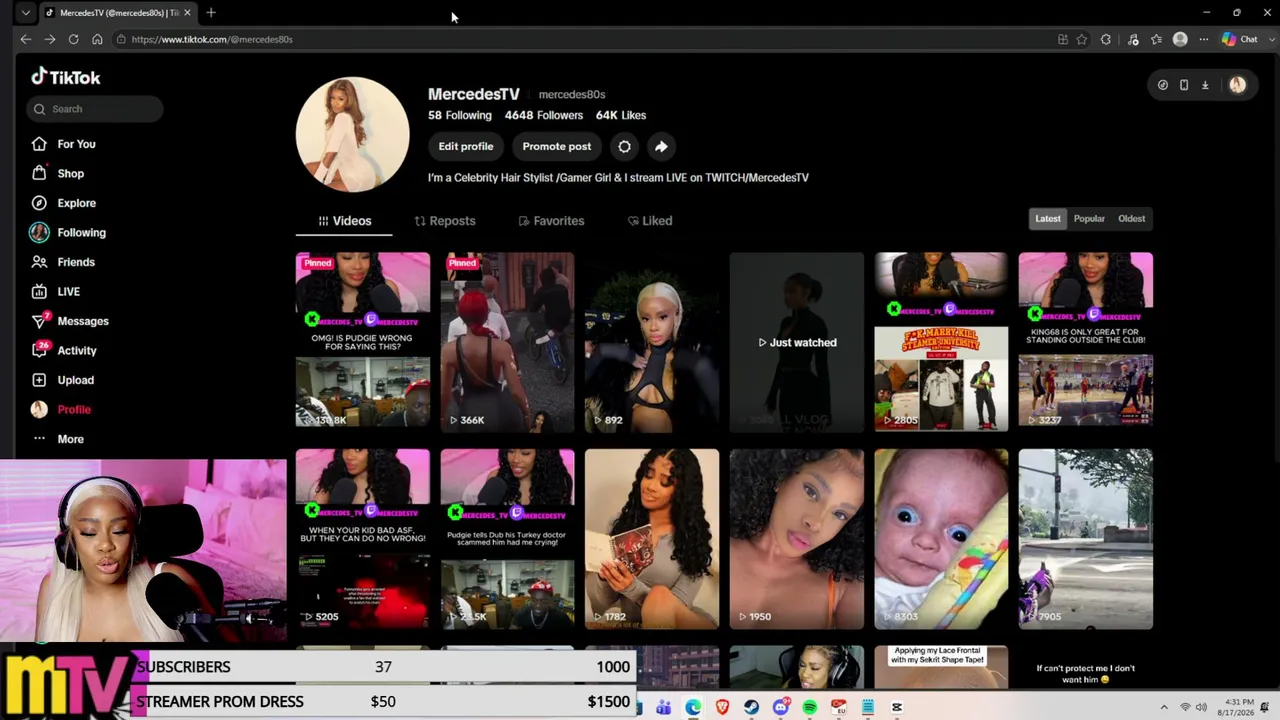This screenshot has height=720, width=1280.
Task: Click the TikTok search field
Action: (x=95, y=109)
